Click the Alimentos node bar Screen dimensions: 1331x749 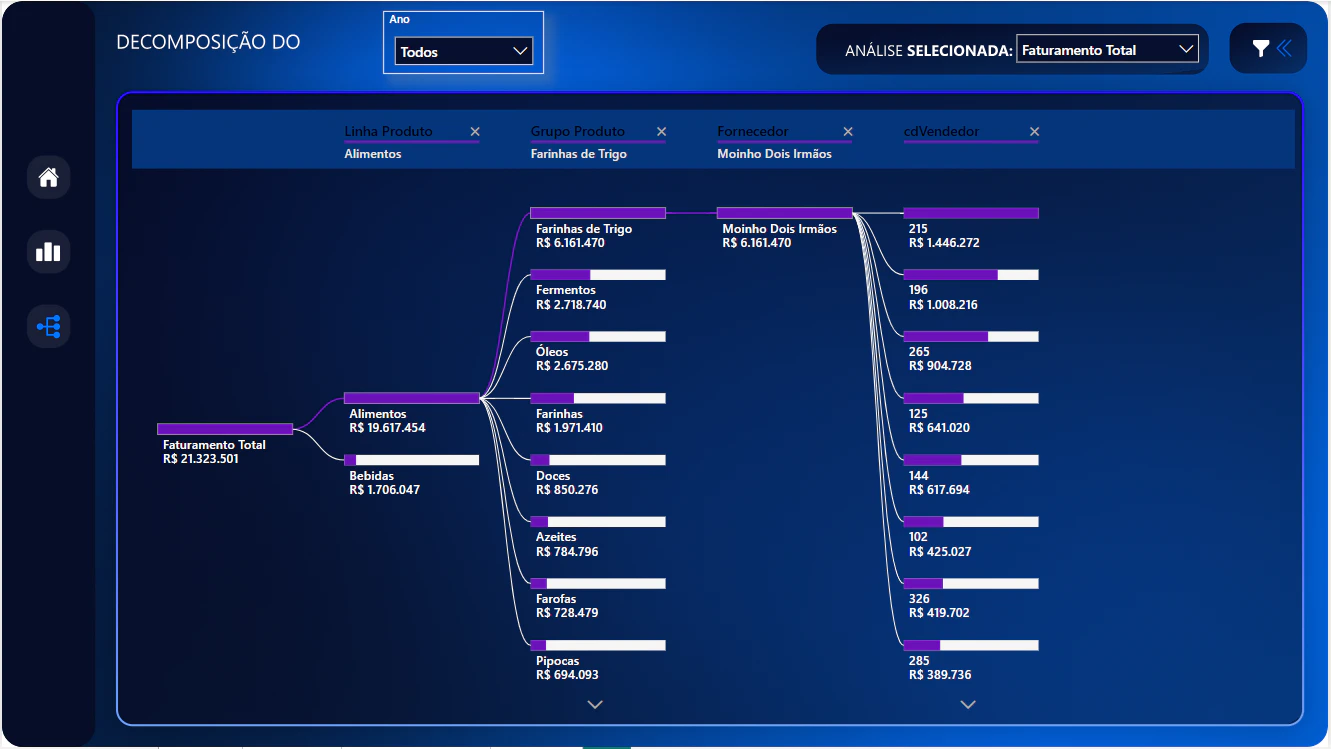pos(411,398)
